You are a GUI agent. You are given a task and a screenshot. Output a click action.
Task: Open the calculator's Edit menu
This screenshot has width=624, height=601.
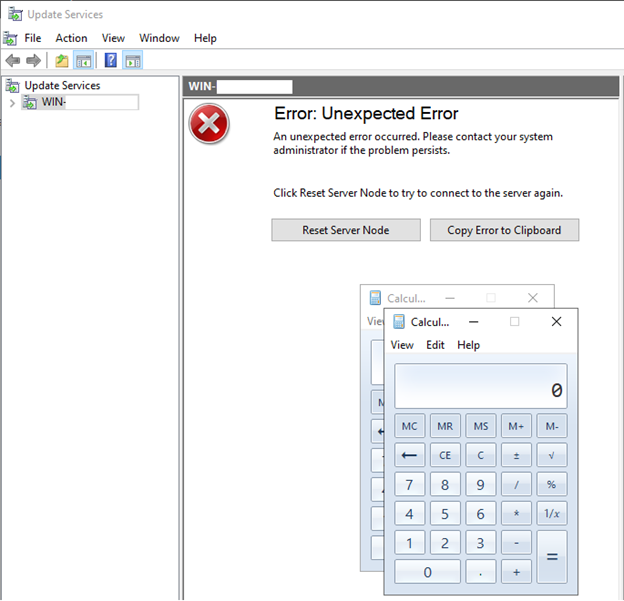click(x=435, y=345)
